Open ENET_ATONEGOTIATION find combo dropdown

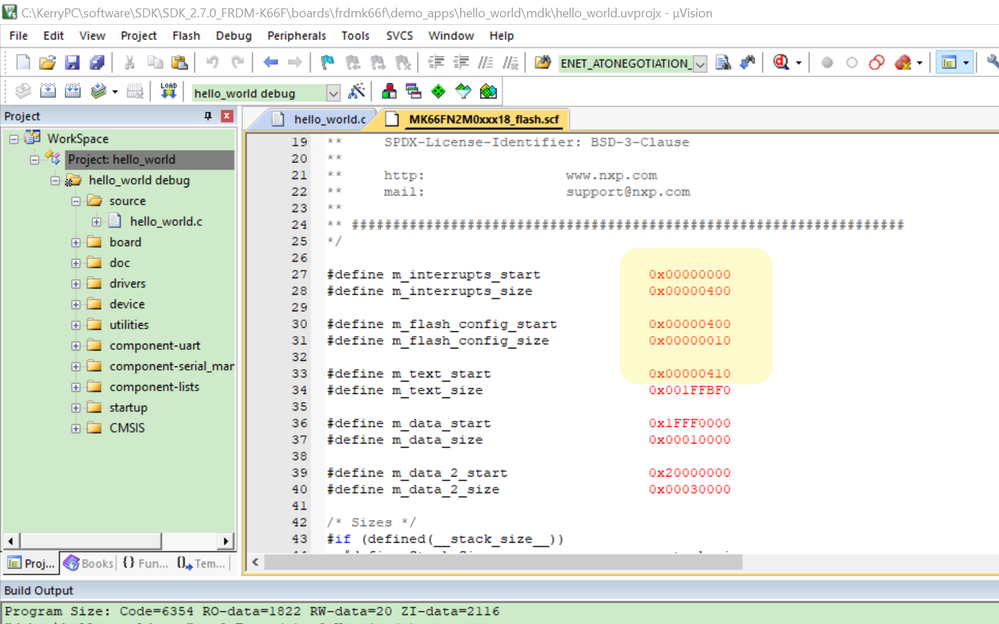[700, 64]
